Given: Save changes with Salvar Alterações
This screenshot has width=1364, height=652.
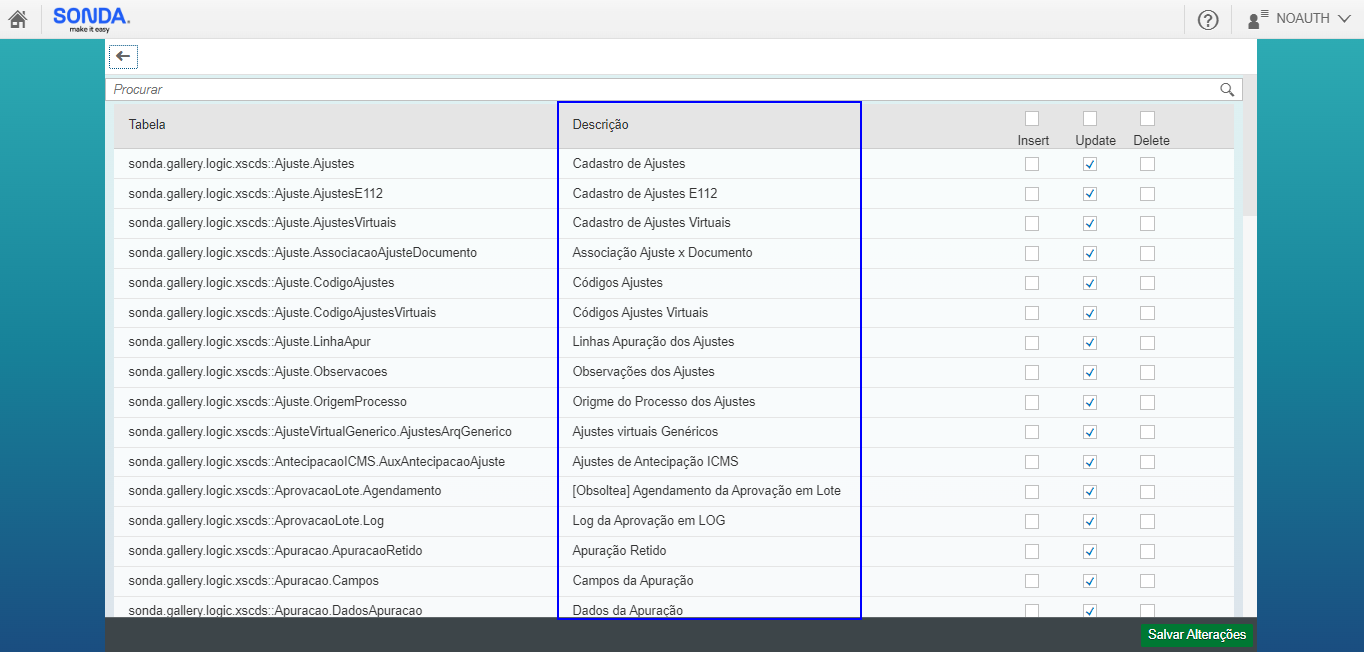Looking at the screenshot, I should 1196,635.
